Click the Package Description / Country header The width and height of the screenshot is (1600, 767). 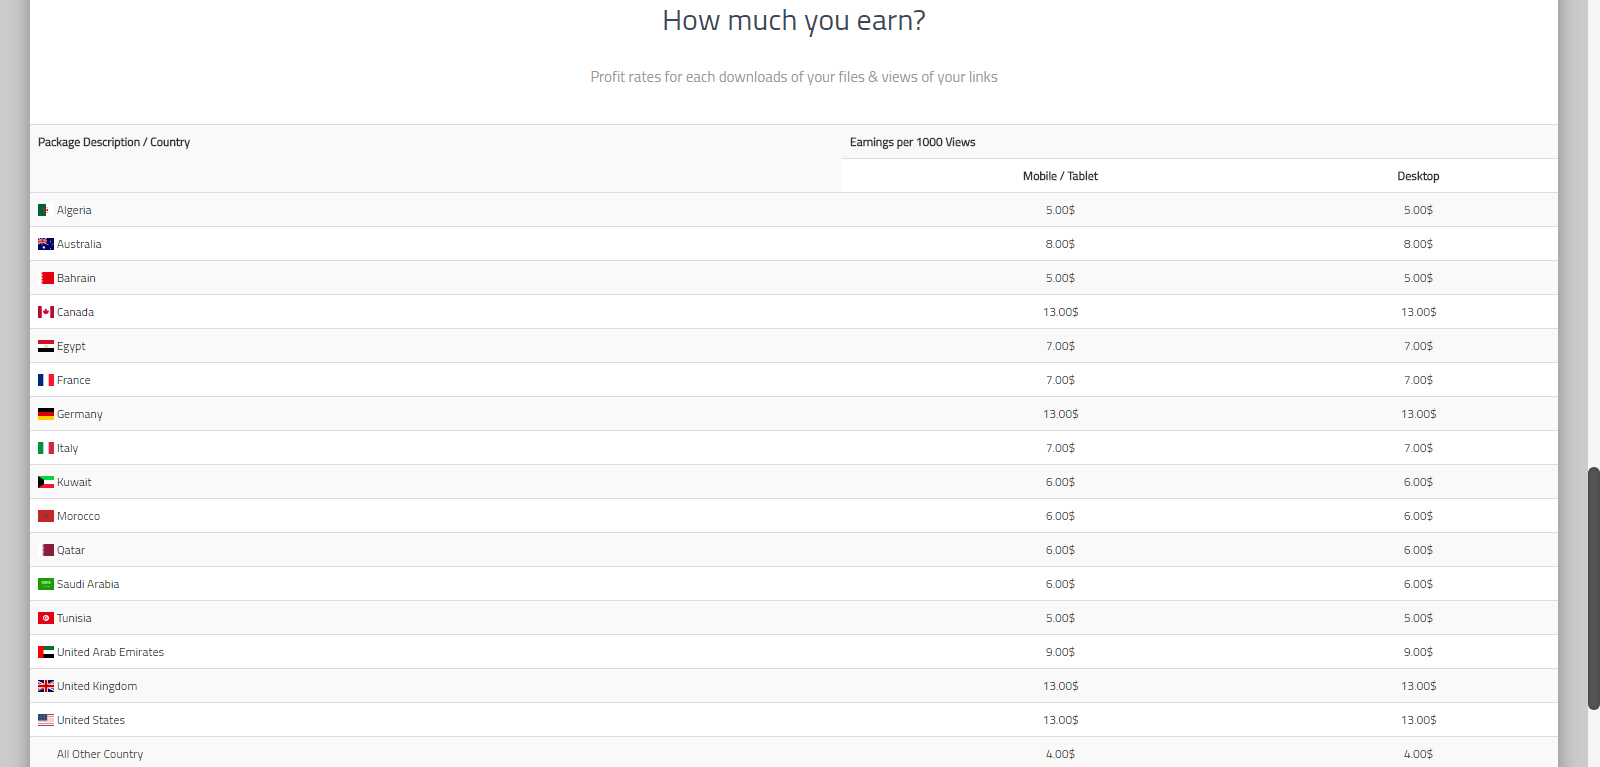tap(114, 142)
